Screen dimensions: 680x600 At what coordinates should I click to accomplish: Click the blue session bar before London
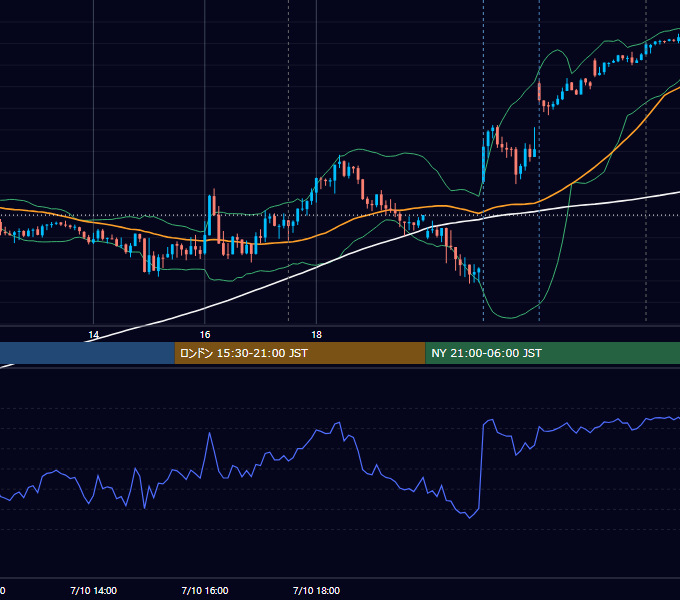[x=87, y=353]
